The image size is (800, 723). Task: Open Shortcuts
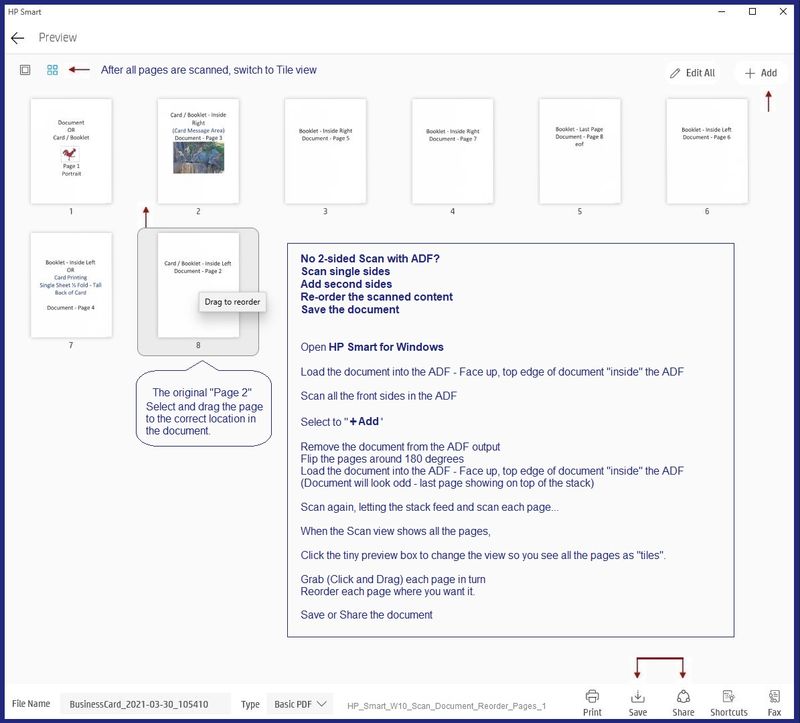tap(729, 703)
